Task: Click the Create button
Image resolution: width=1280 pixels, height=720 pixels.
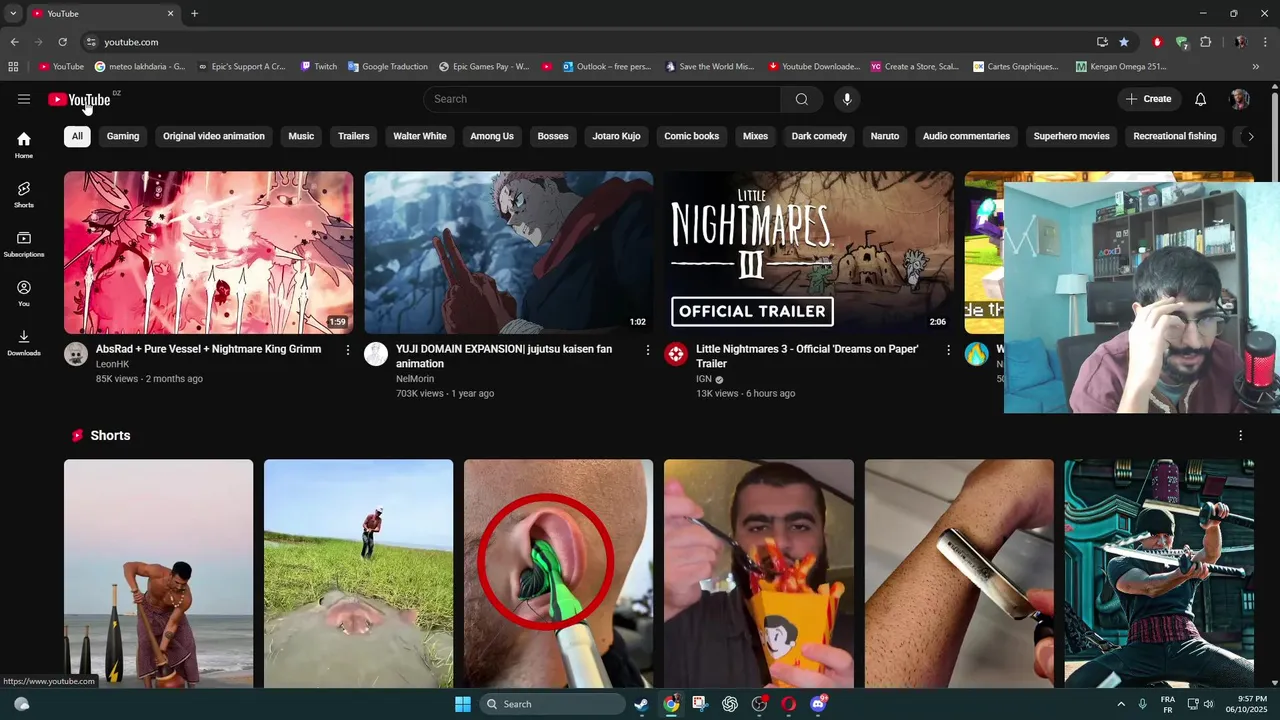Action: pyautogui.click(x=1148, y=99)
